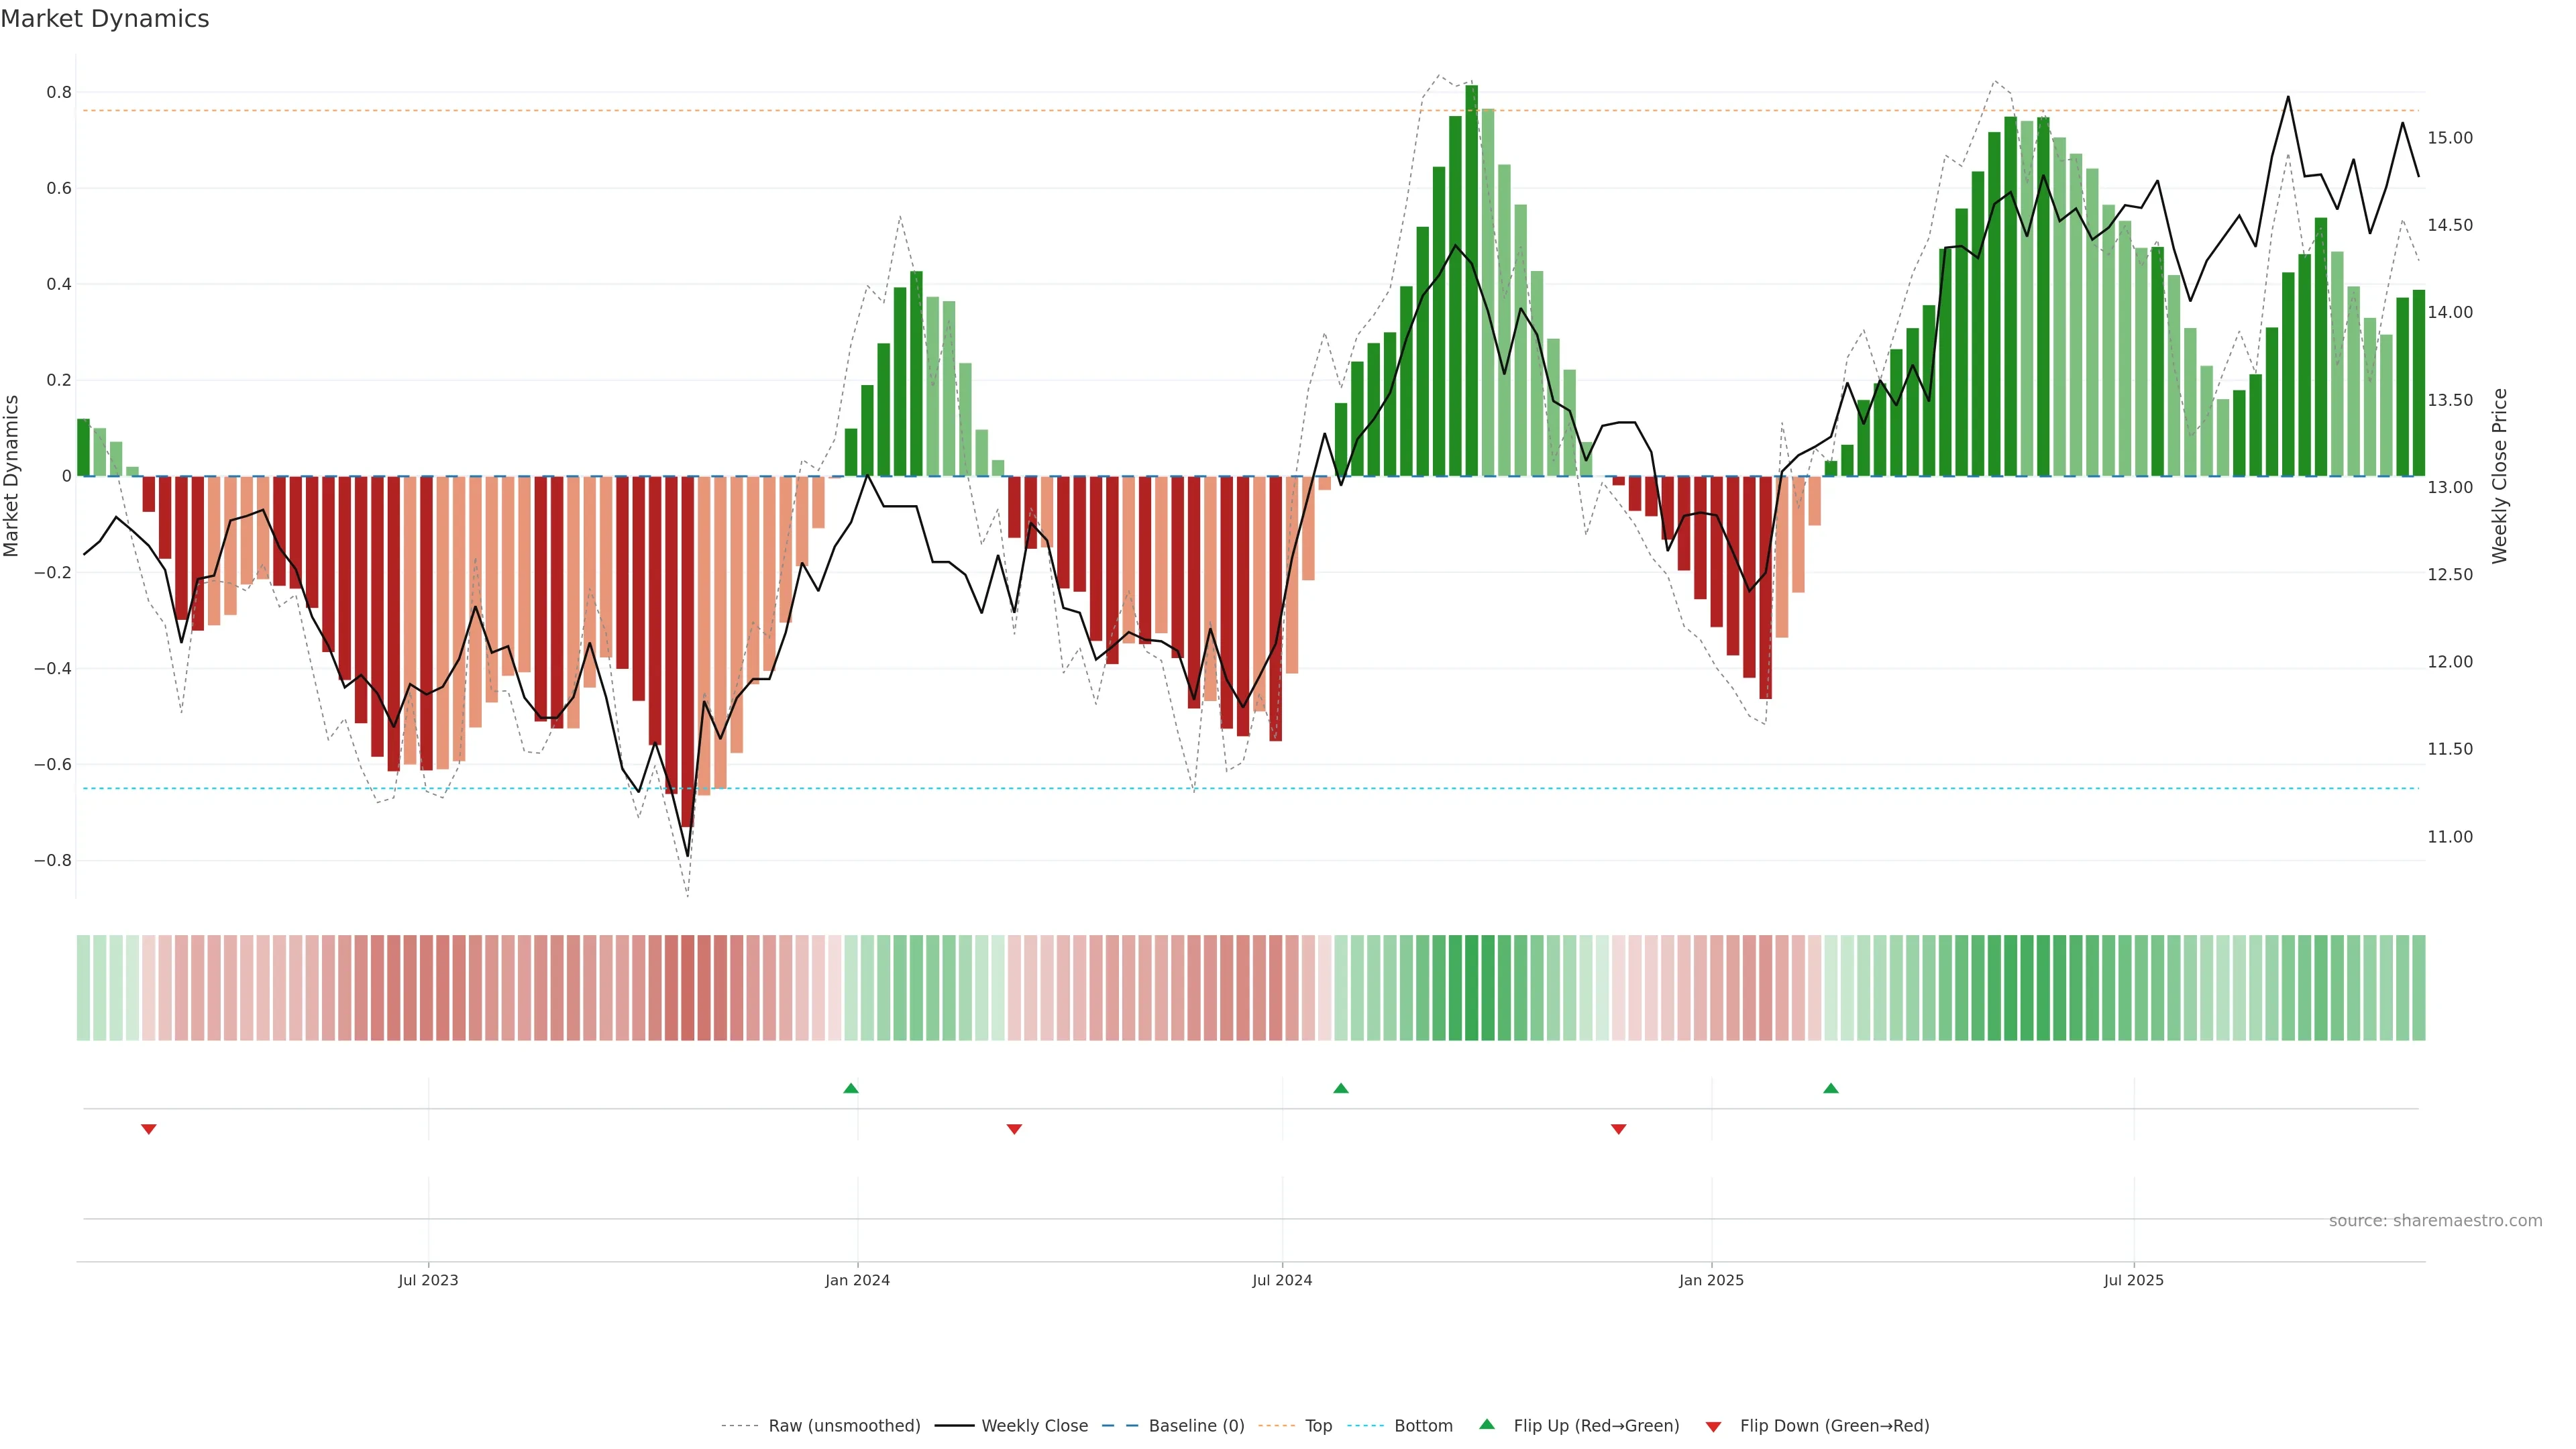Image resolution: width=2576 pixels, height=1449 pixels.
Task: Toggle the Baseline (0) legend entry
Action: (1196, 1425)
